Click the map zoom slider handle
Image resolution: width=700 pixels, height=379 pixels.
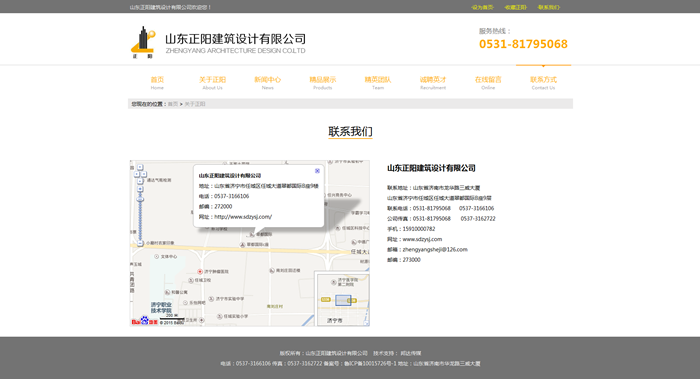click(x=140, y=200)
